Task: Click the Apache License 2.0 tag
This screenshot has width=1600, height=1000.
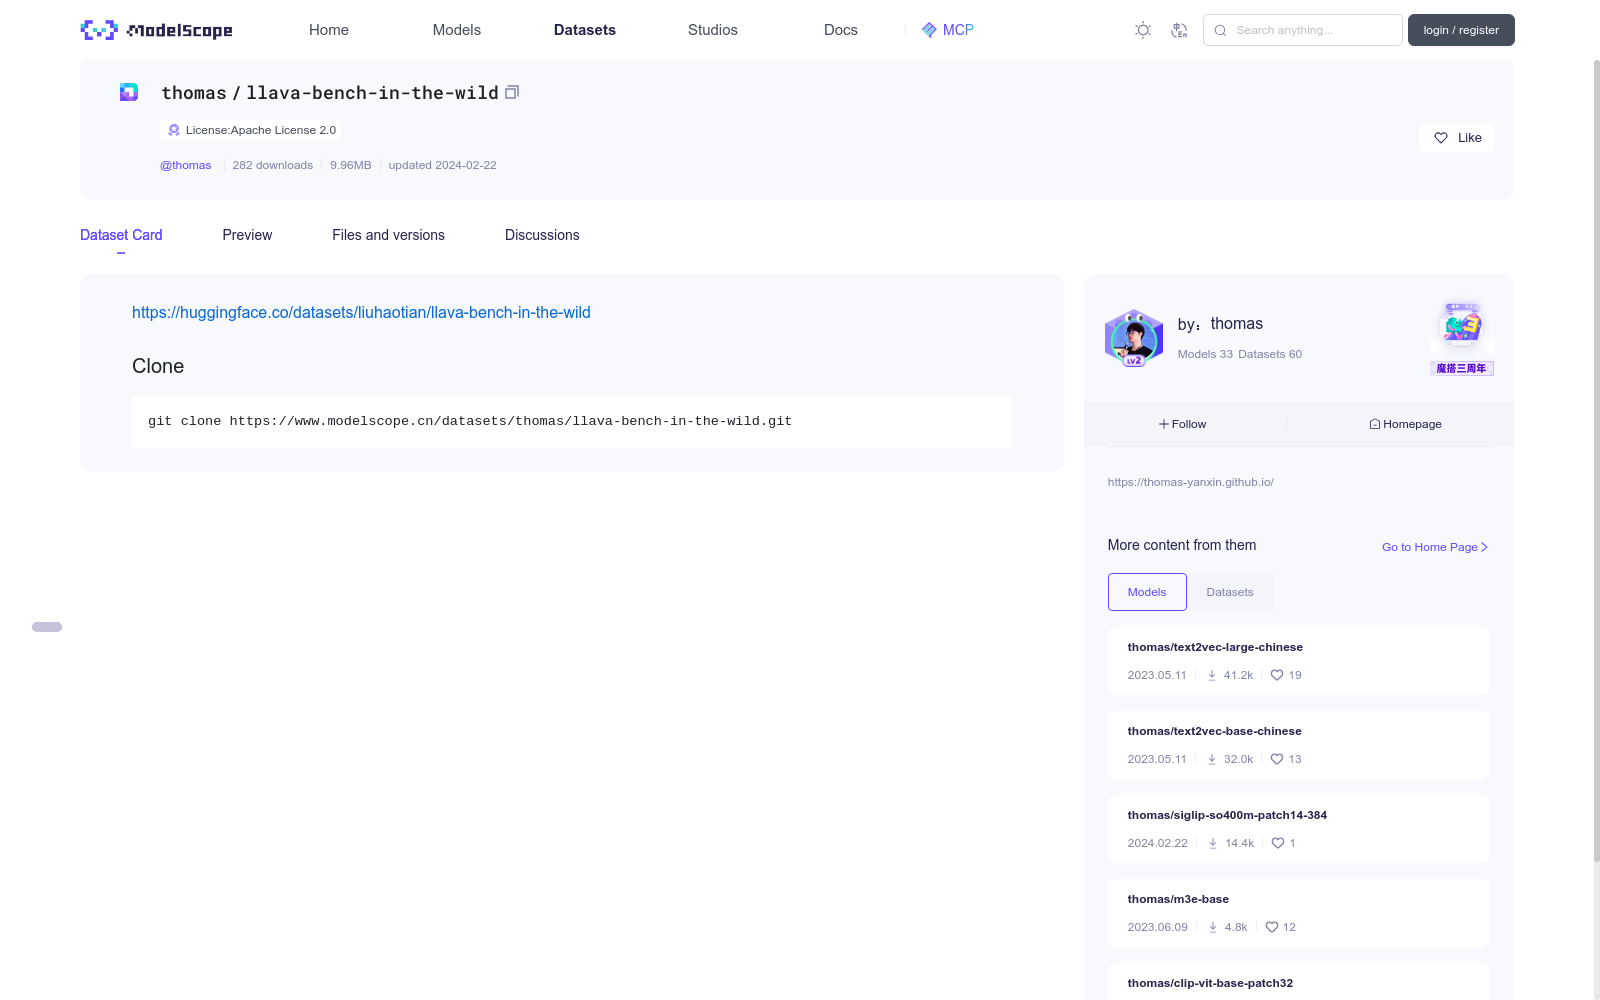Action: click(251, 130)
